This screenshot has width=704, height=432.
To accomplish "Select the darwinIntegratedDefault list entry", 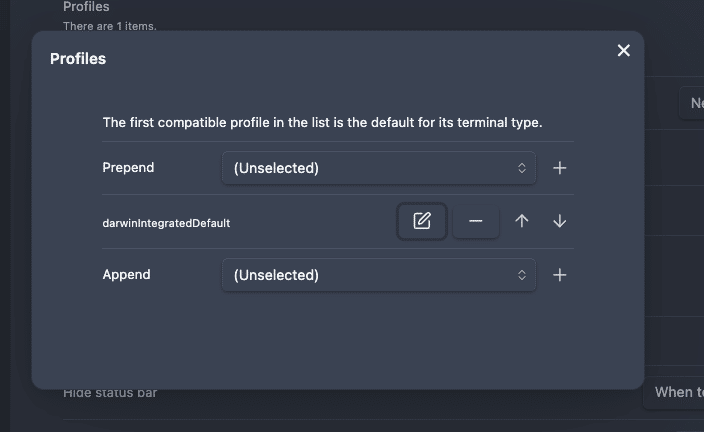I will point(166,223).
